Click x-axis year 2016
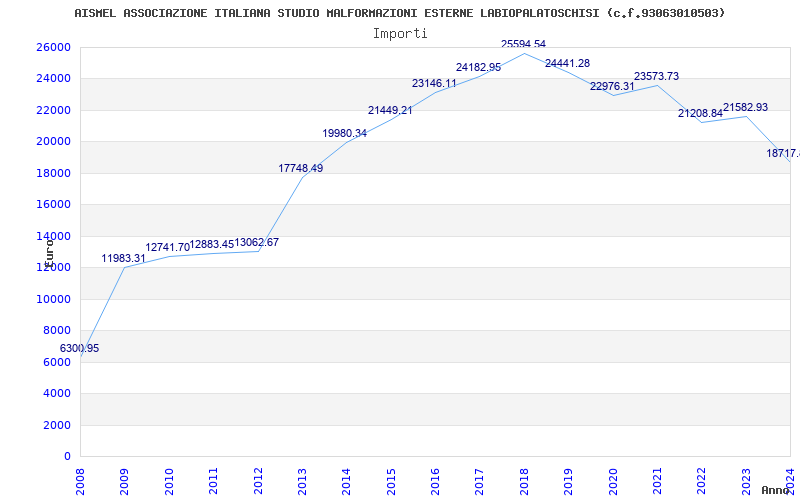 tap(435, 481)
